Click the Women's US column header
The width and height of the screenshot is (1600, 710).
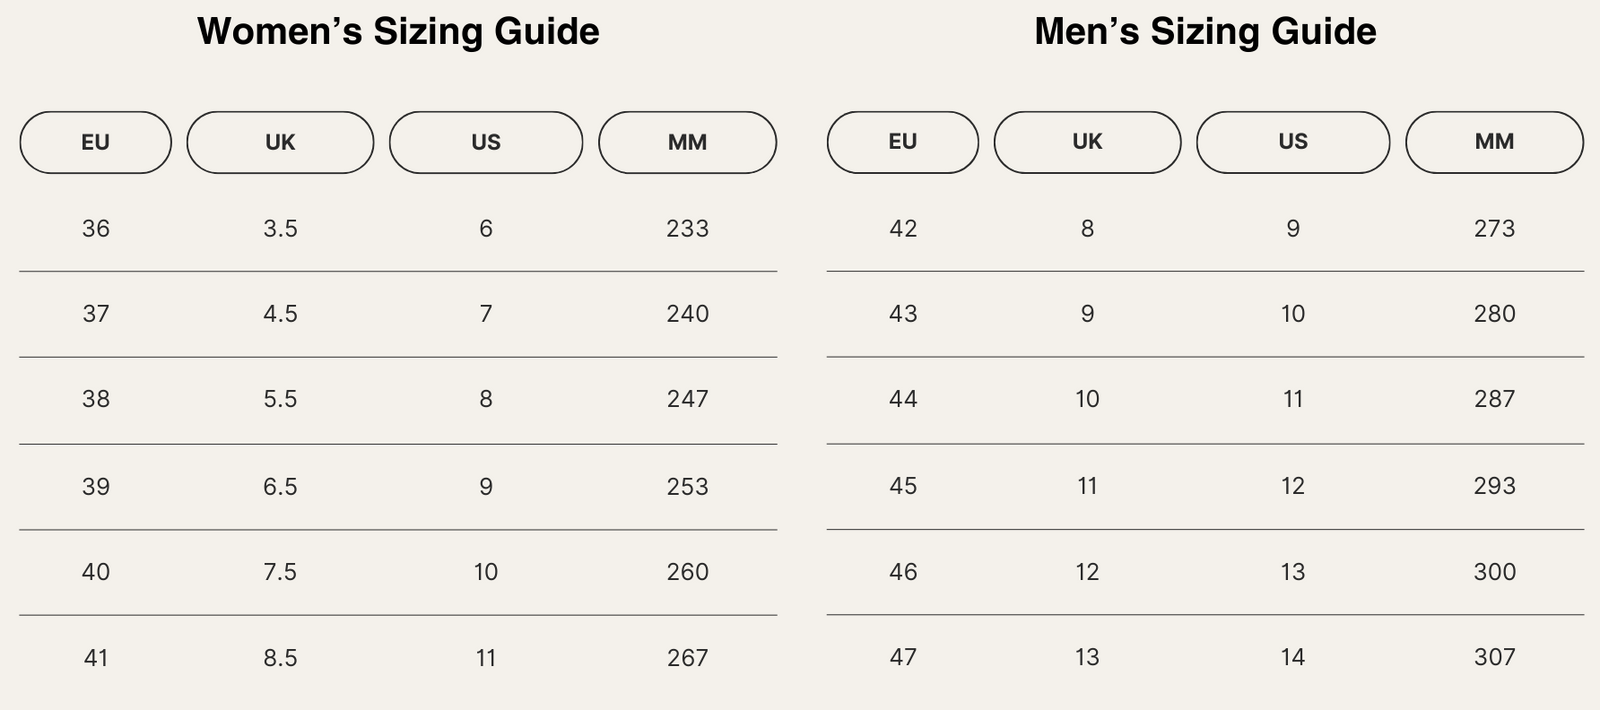(x=486, y=142)
